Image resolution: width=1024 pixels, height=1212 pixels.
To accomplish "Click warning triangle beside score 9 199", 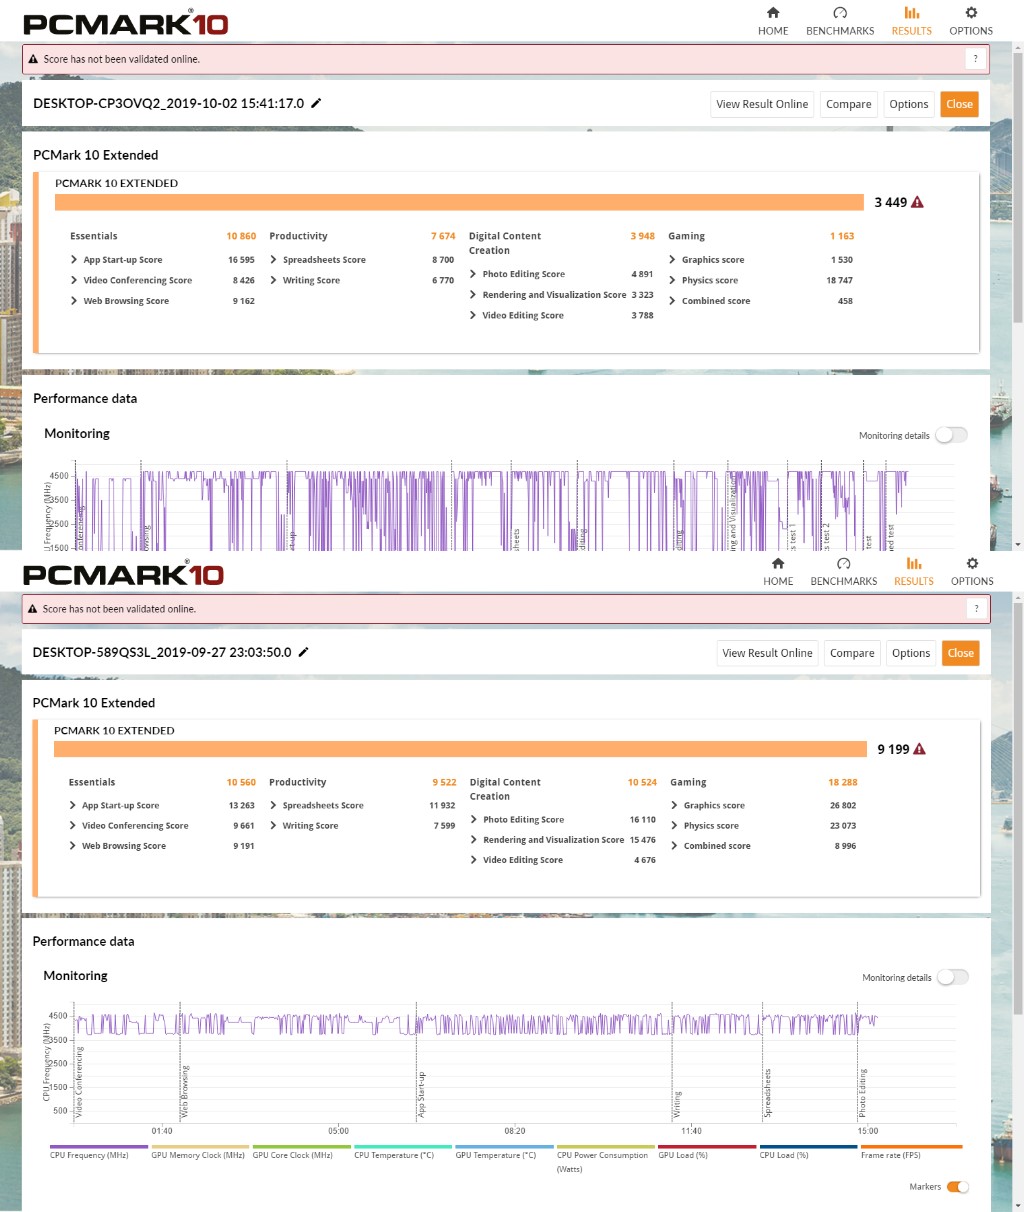I will (920, 749).
